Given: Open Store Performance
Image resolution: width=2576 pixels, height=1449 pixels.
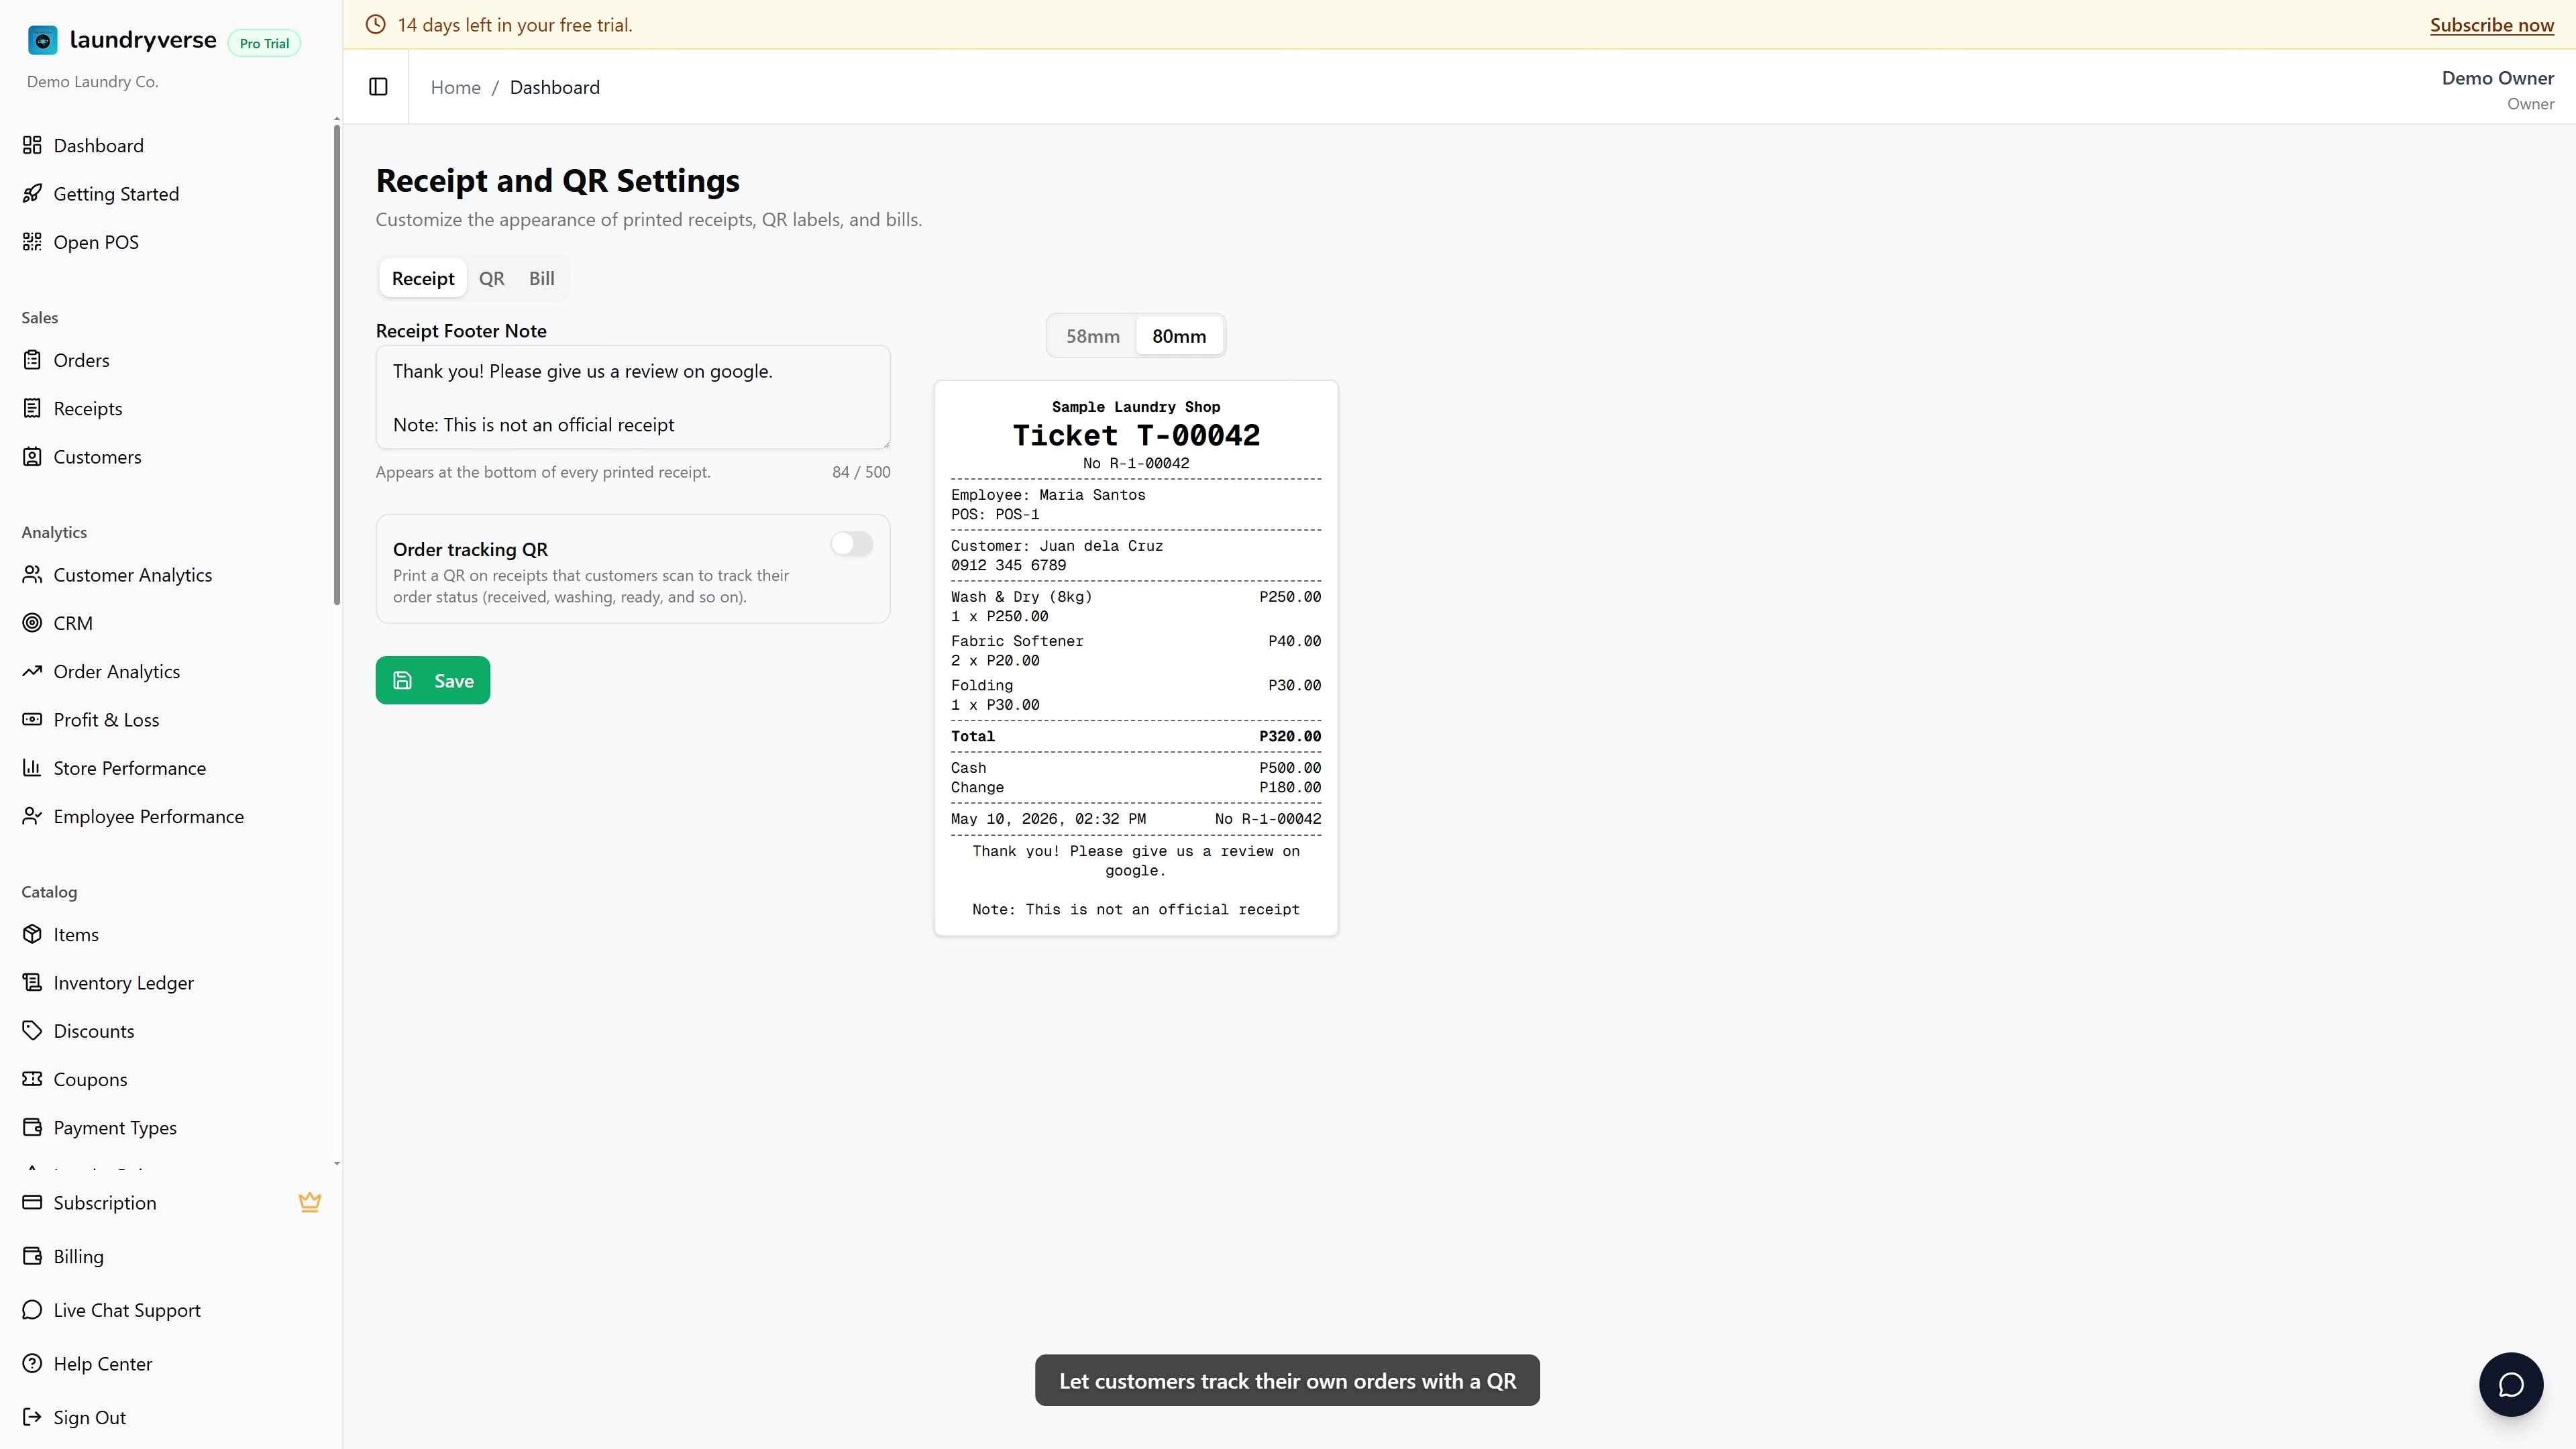Looking at the screenshot, I should pyautogui.click(x=129, y=768).
